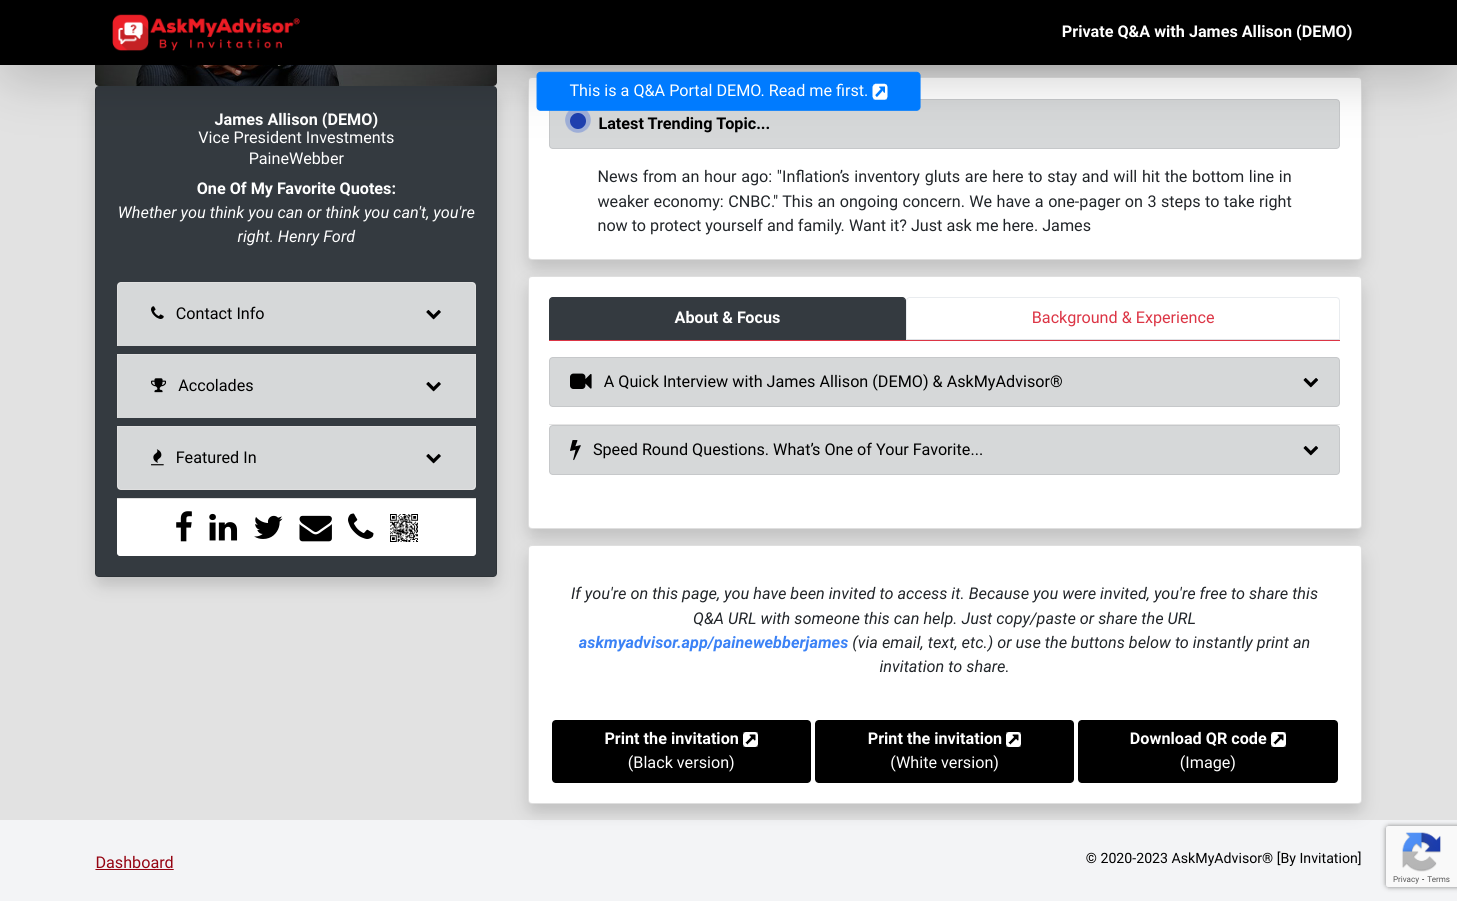Click the phone handset icon in social bar
Viewport: 1457px width, 901px height.
tap(361, 527)
